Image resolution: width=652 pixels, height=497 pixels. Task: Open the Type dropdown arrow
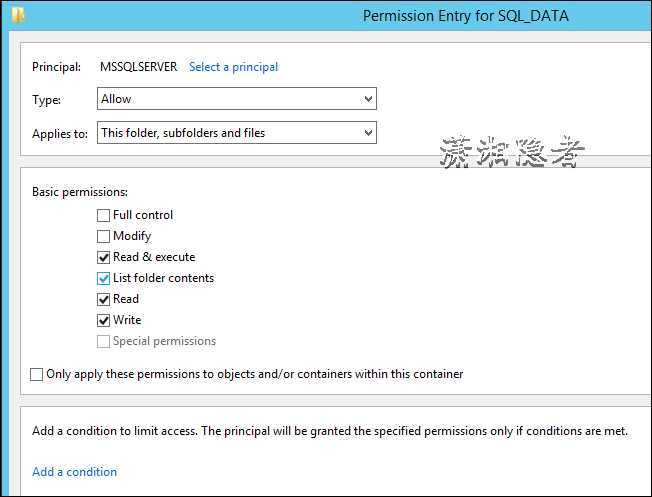point(368,99)
